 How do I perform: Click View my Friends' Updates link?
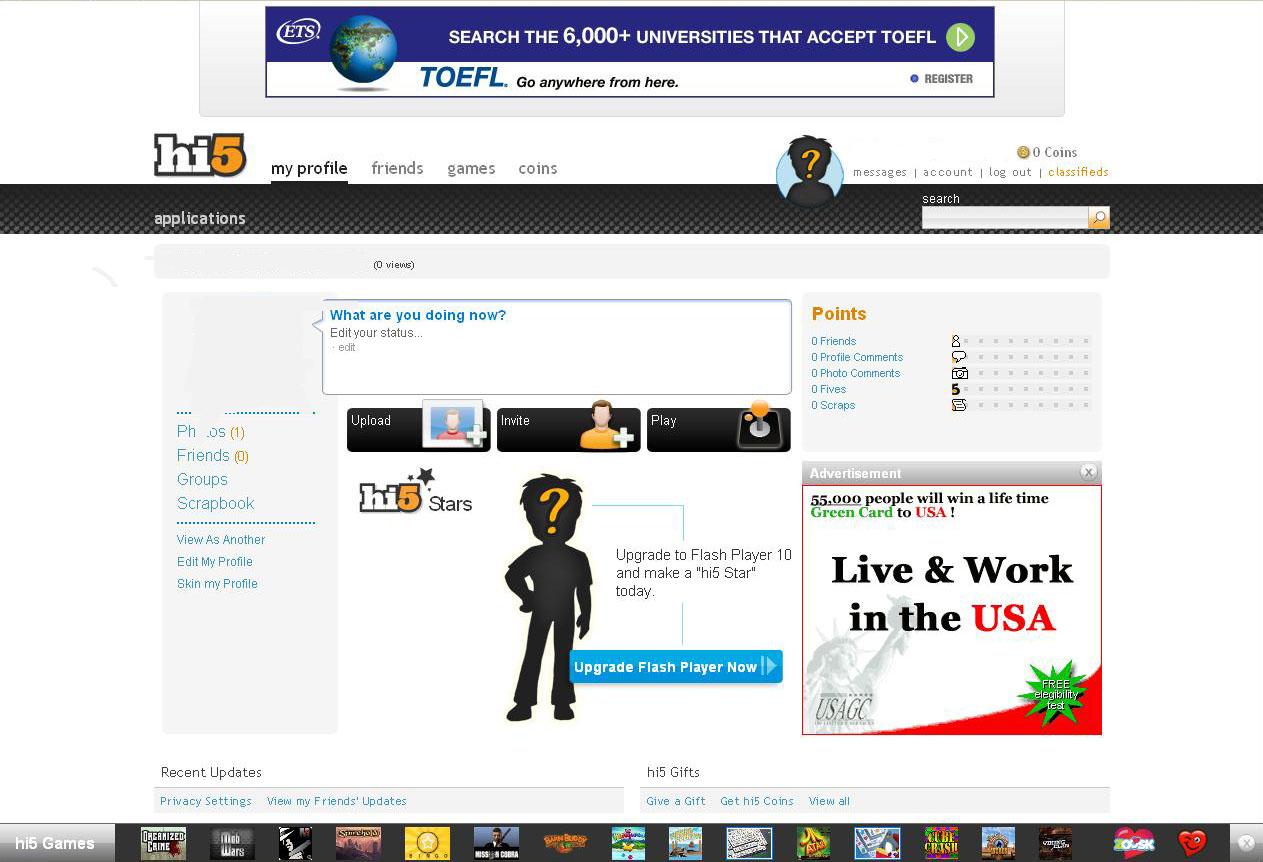tap(337, 801)
